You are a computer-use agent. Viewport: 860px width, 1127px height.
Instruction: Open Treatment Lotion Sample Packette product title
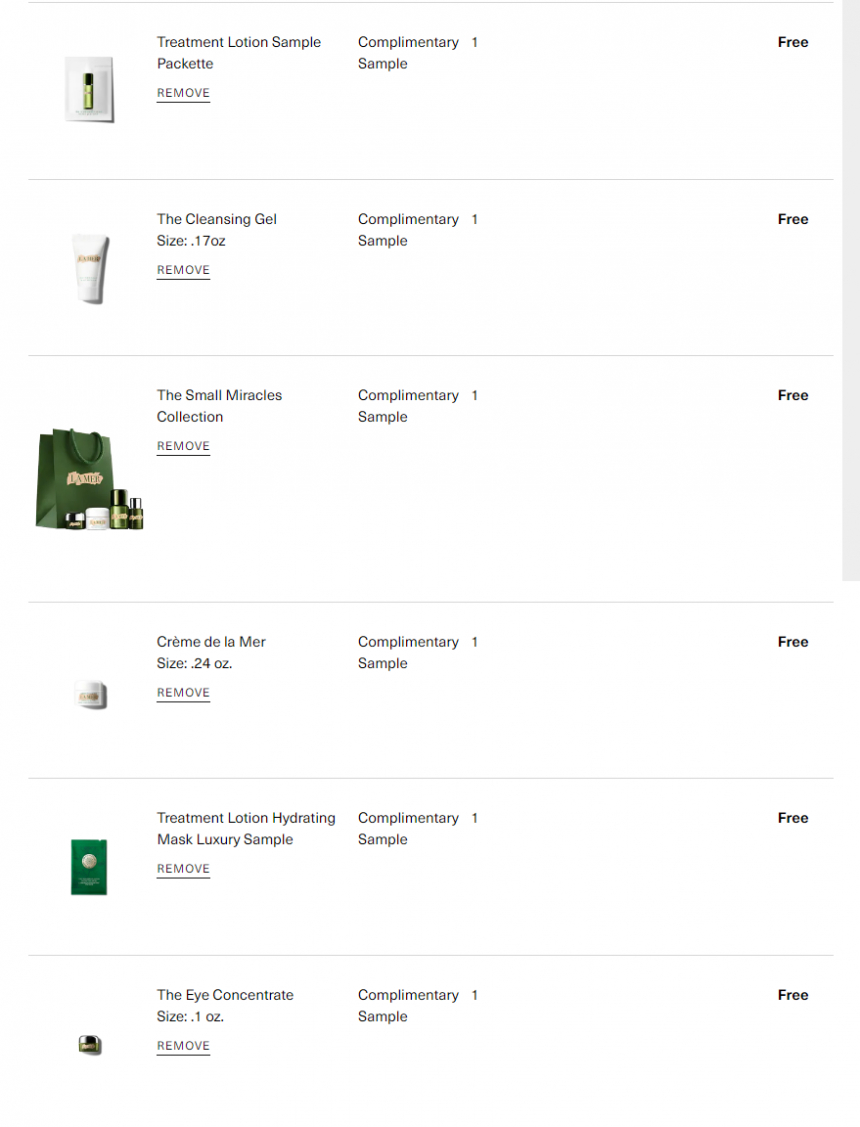(239, 52)
